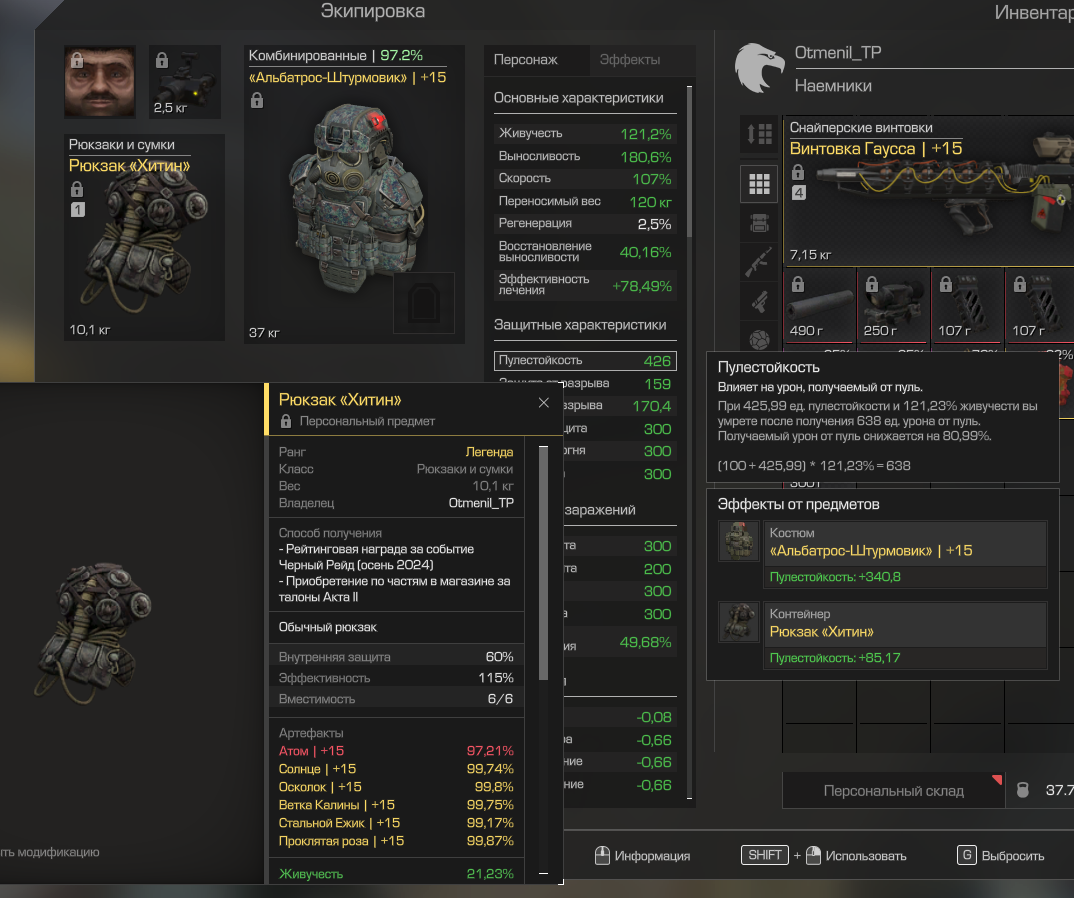This screenshot has width=1074, height=898.
Task: Select the Пулестойкость stat row
Action: 584,361
